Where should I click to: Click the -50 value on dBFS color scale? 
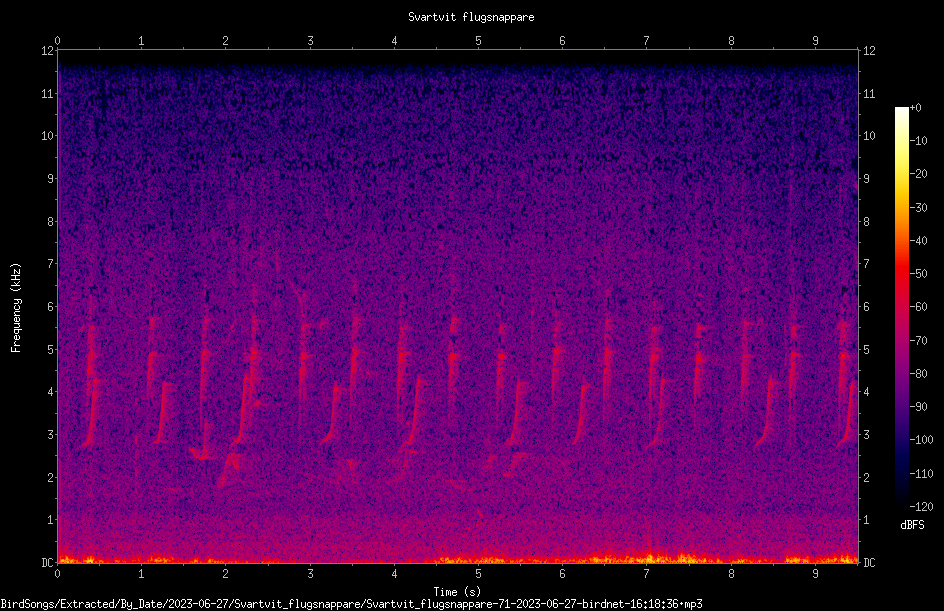pos(918,273)
